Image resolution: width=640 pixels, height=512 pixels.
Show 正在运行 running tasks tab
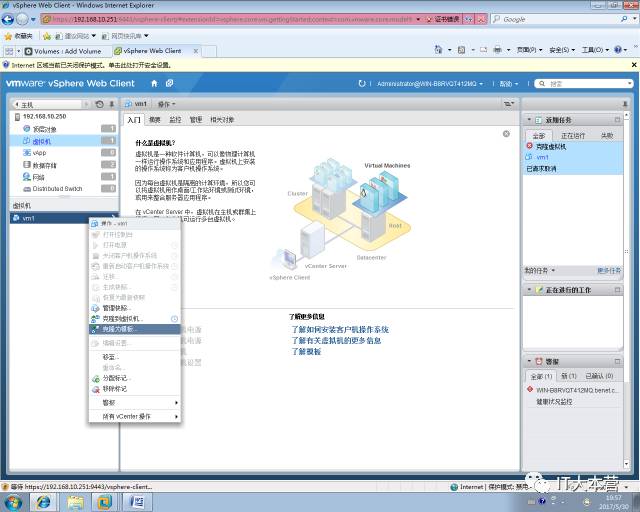[573, 136]
